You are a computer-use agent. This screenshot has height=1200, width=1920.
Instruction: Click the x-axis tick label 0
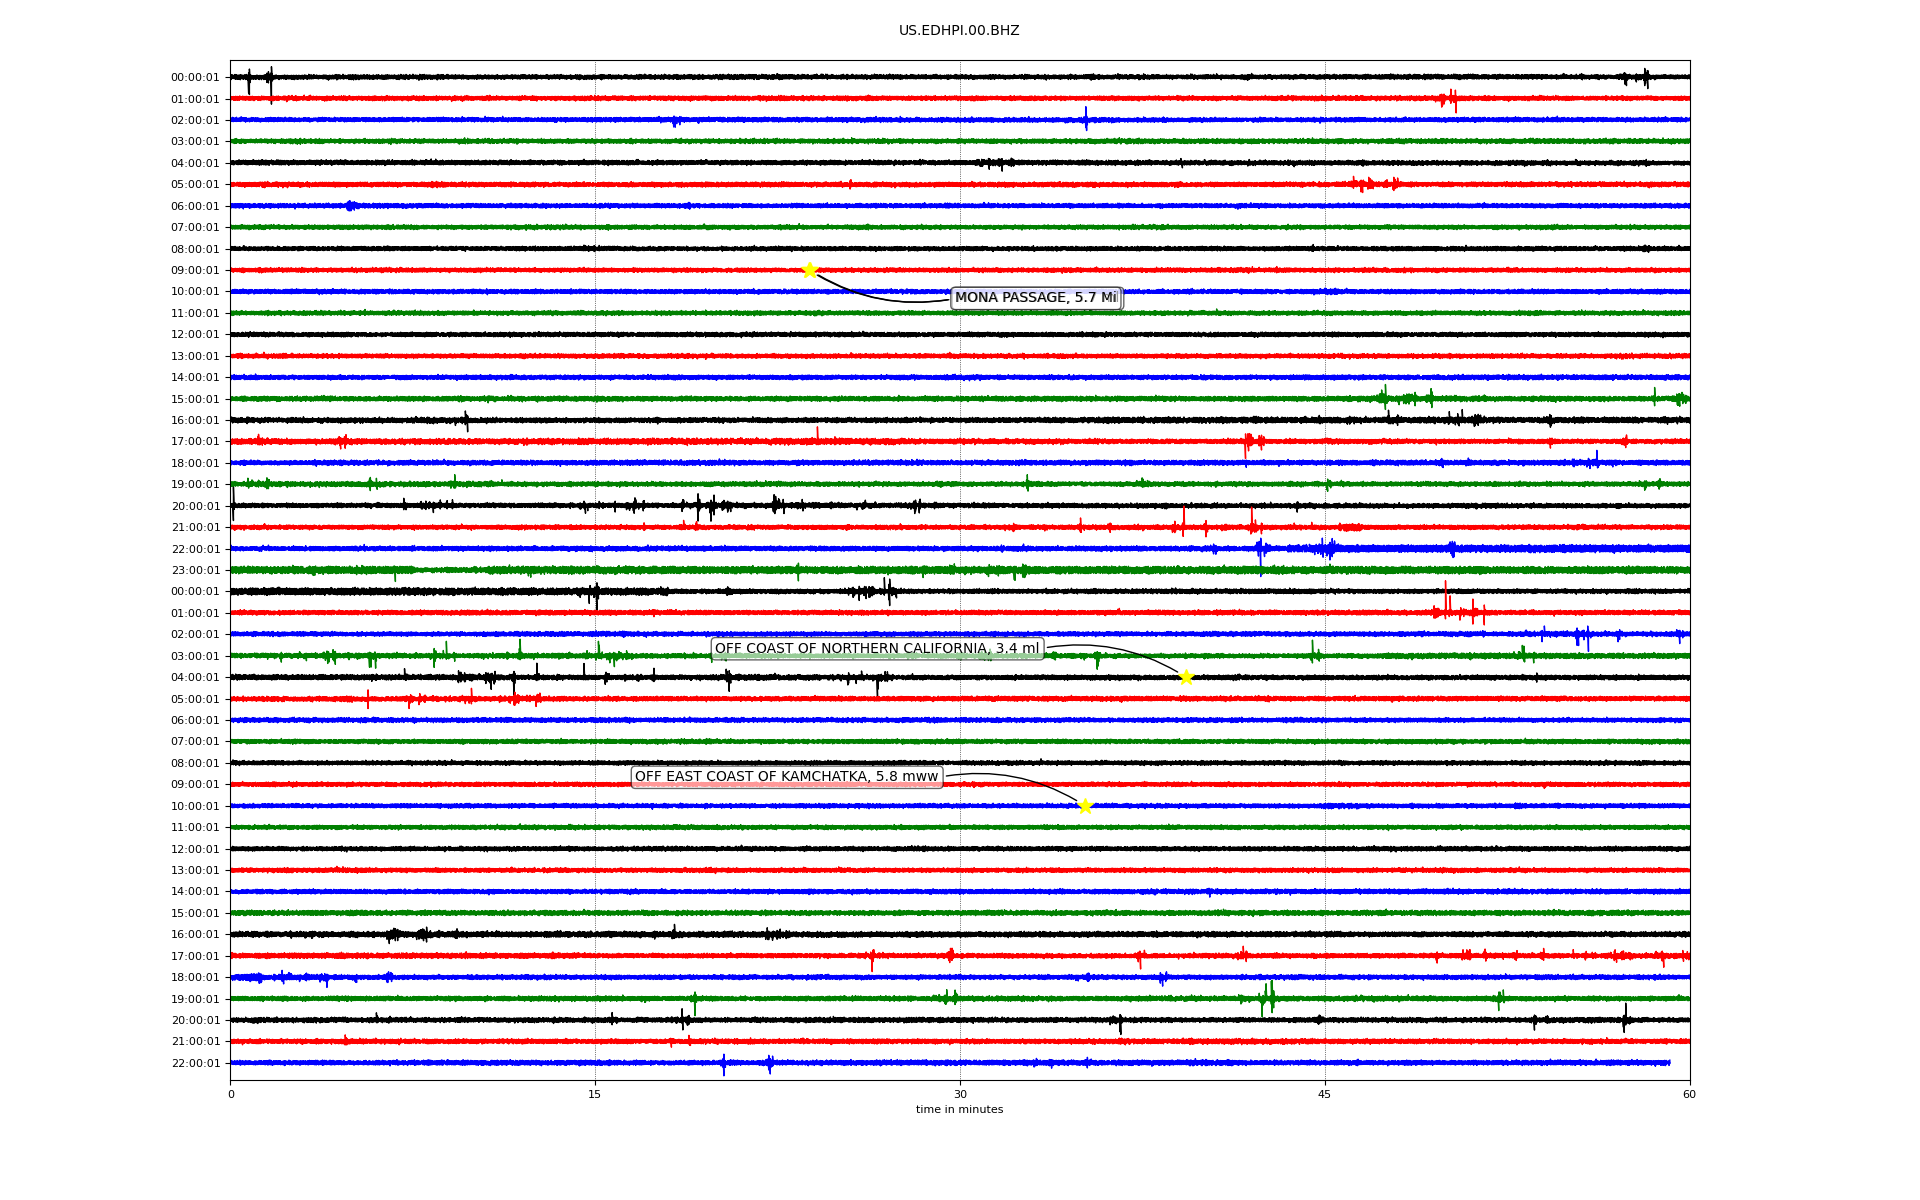231,1094
